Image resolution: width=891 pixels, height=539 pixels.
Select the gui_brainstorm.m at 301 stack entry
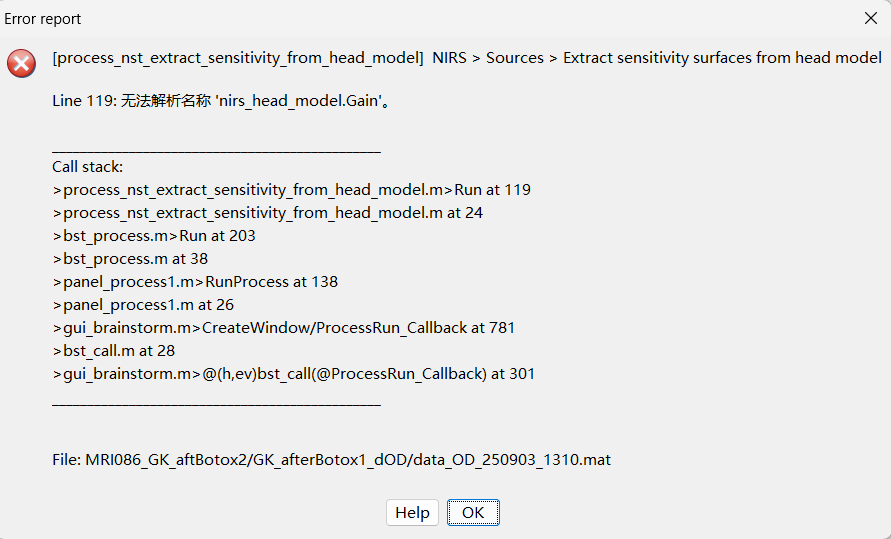tap(293, 374)
